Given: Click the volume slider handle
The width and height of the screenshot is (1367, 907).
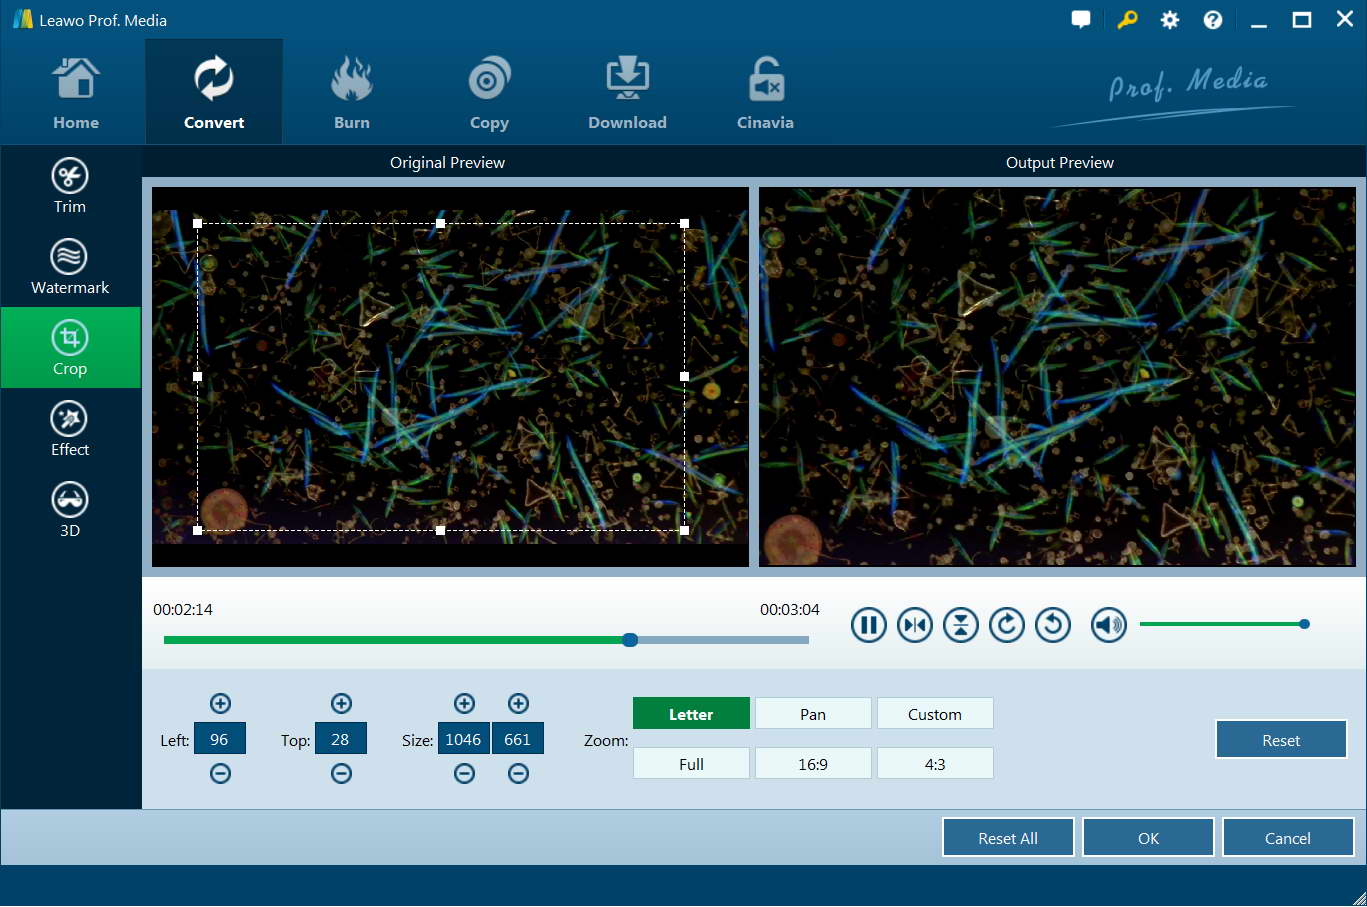Looking at the screenshot, I should coord(1304,624).
